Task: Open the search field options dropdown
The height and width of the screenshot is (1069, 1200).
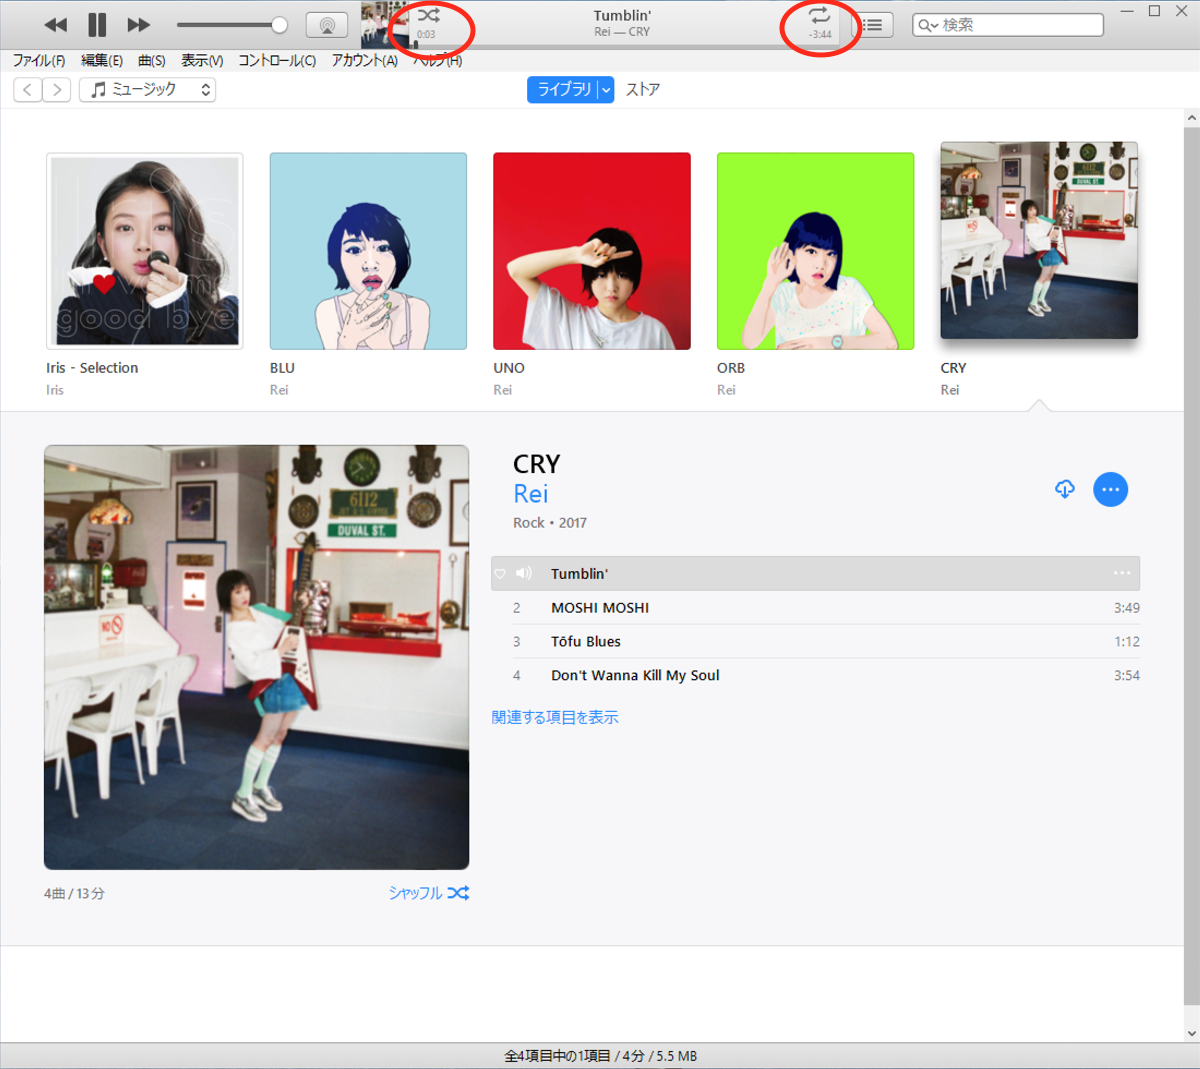Action: point(928,26)
